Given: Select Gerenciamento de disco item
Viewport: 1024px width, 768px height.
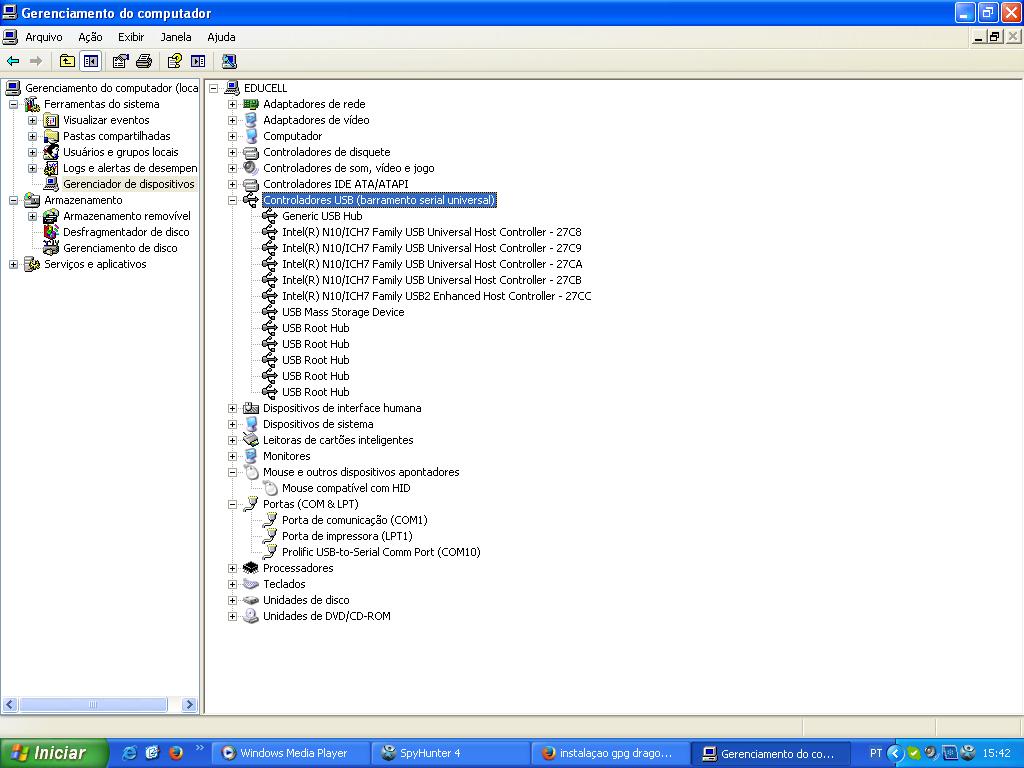Looking at the screenshot, I should 120,248.
